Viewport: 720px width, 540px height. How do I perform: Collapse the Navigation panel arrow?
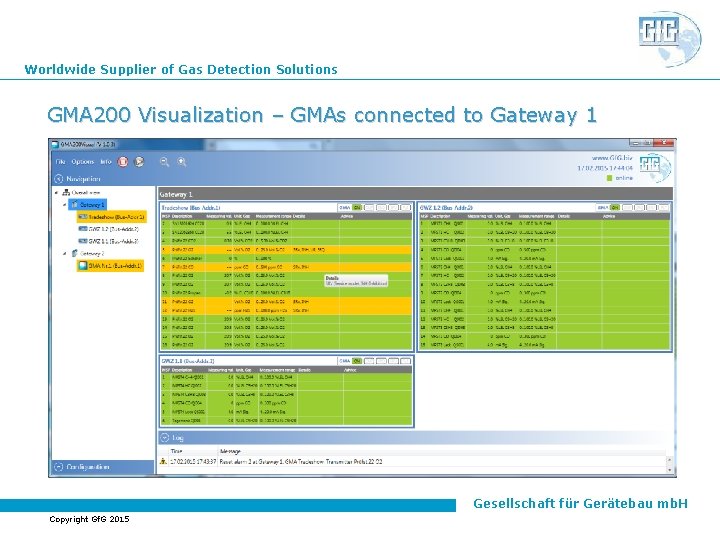(x=59, y=179)
